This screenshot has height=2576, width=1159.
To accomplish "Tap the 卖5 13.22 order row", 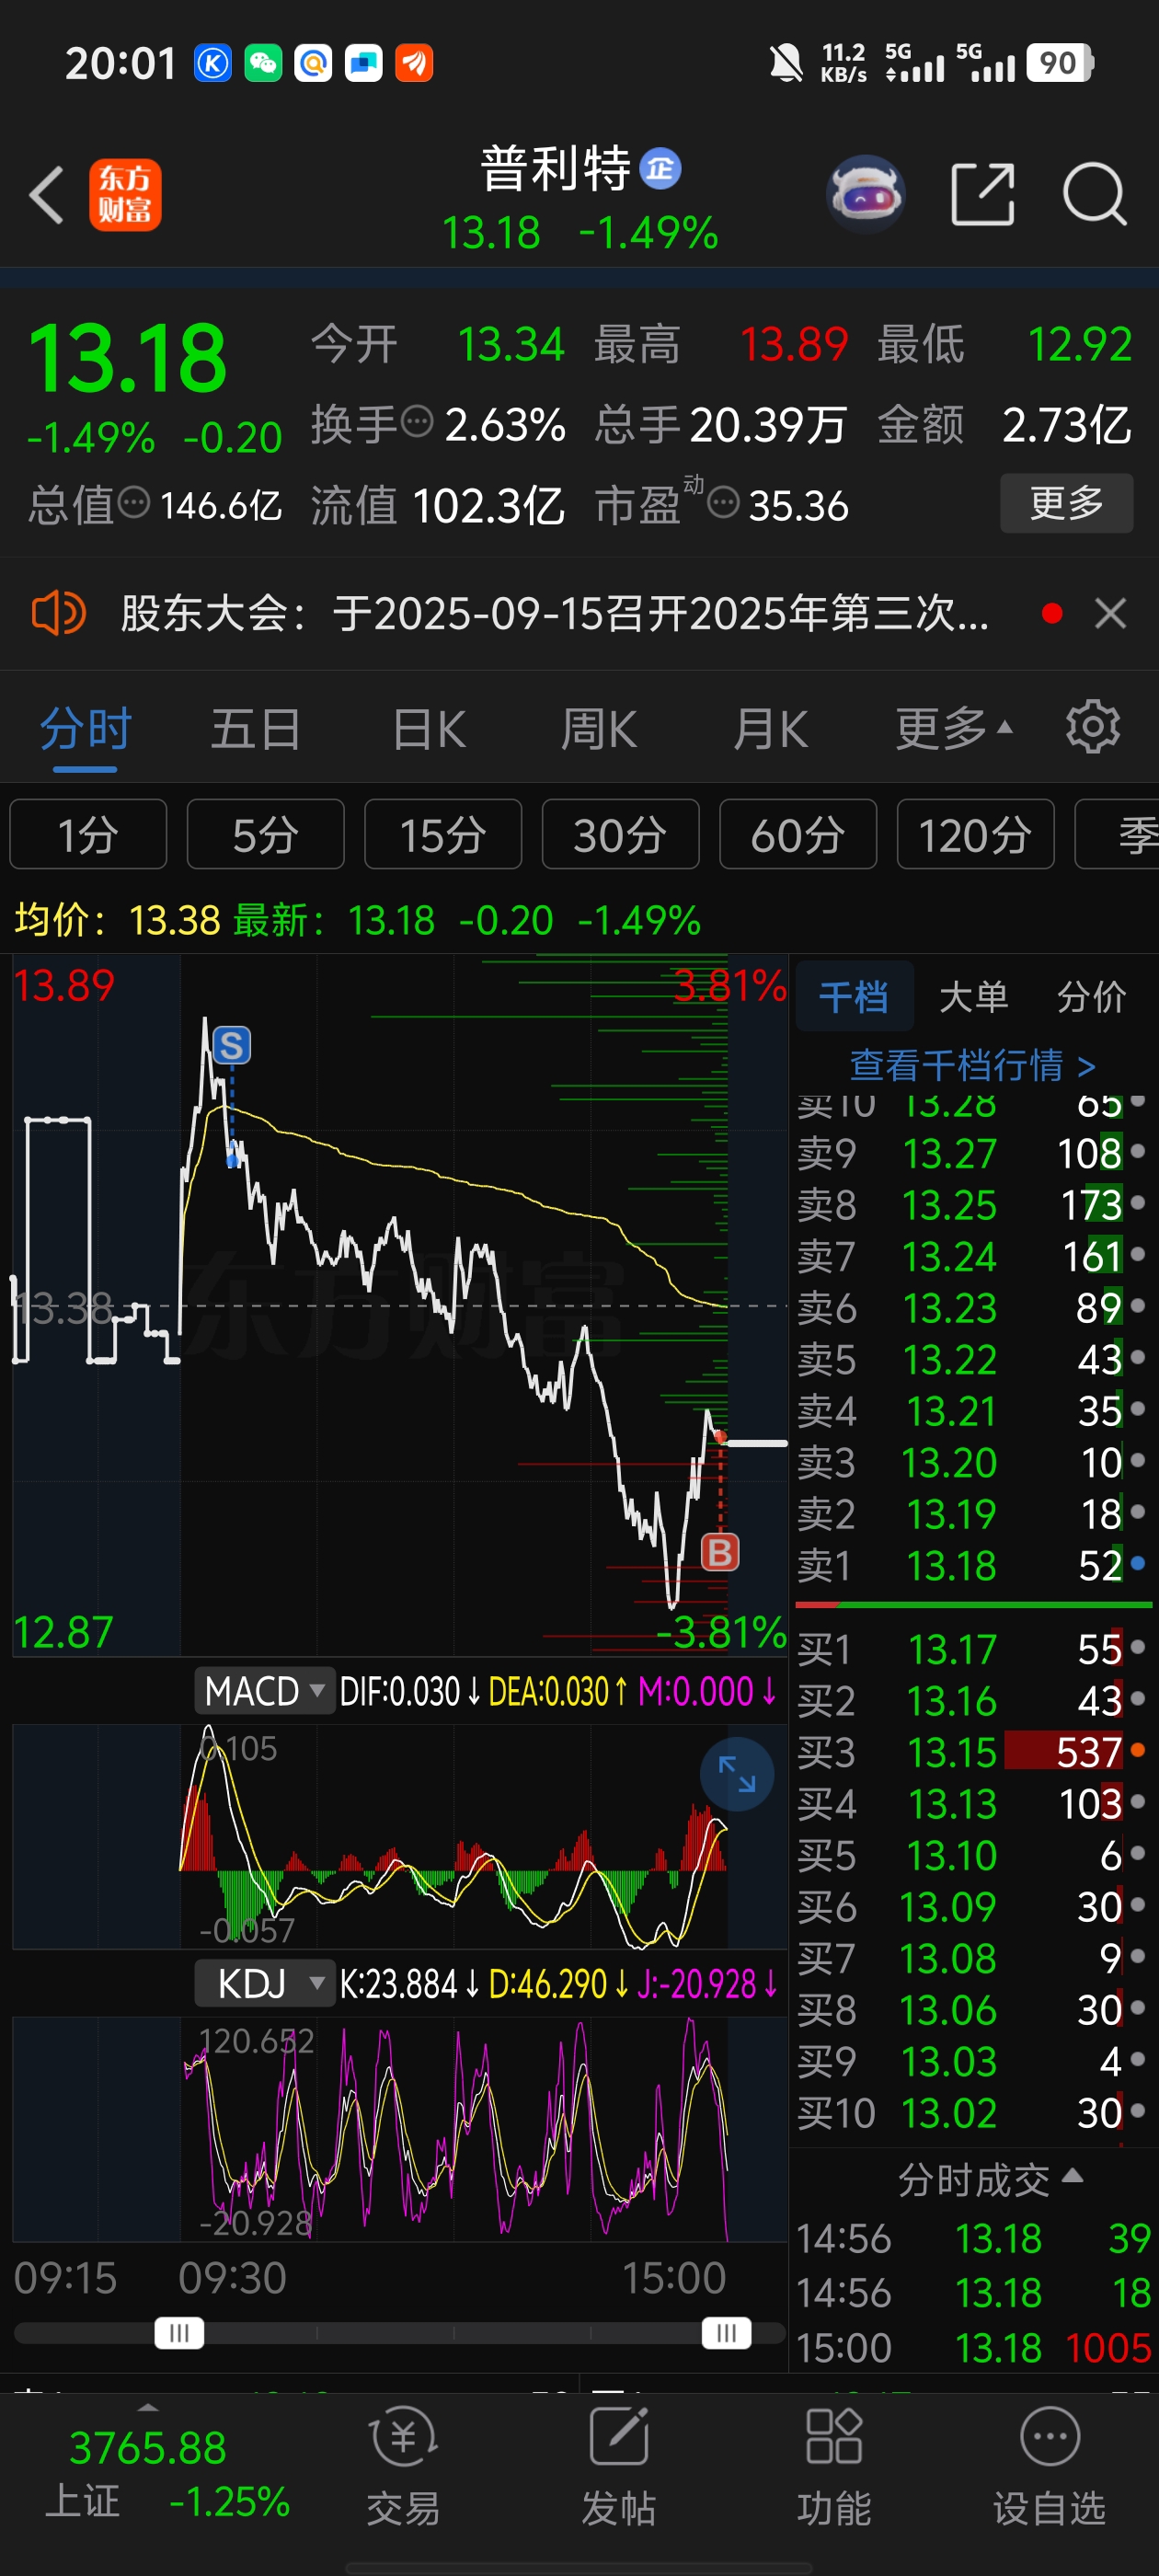I will click(972, 1358).
